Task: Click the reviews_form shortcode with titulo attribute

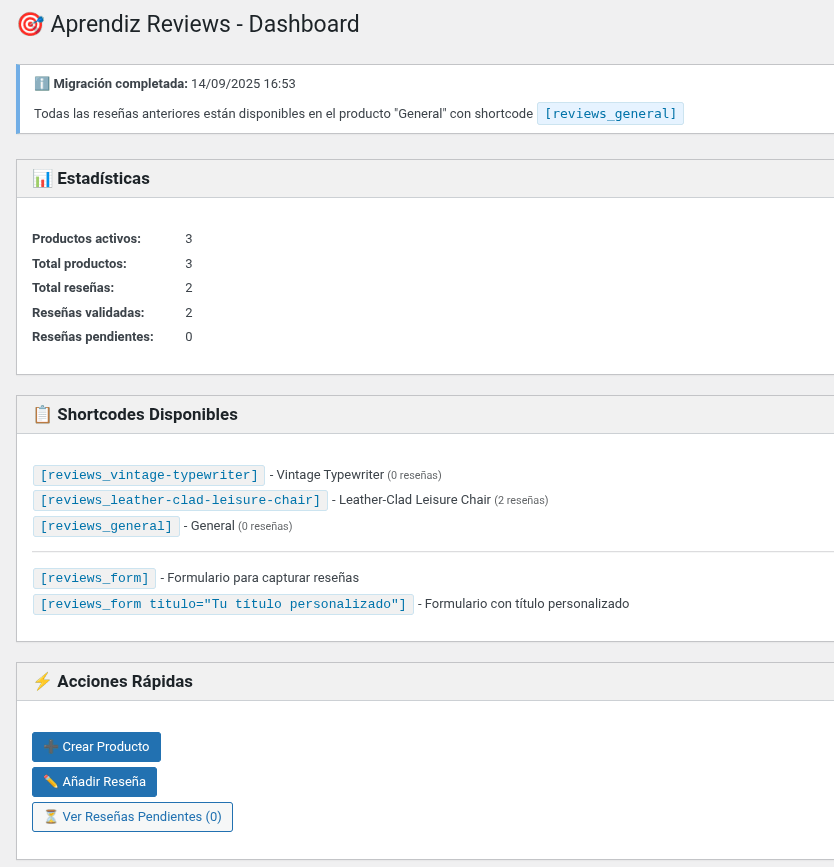Action: pos(223,604)
